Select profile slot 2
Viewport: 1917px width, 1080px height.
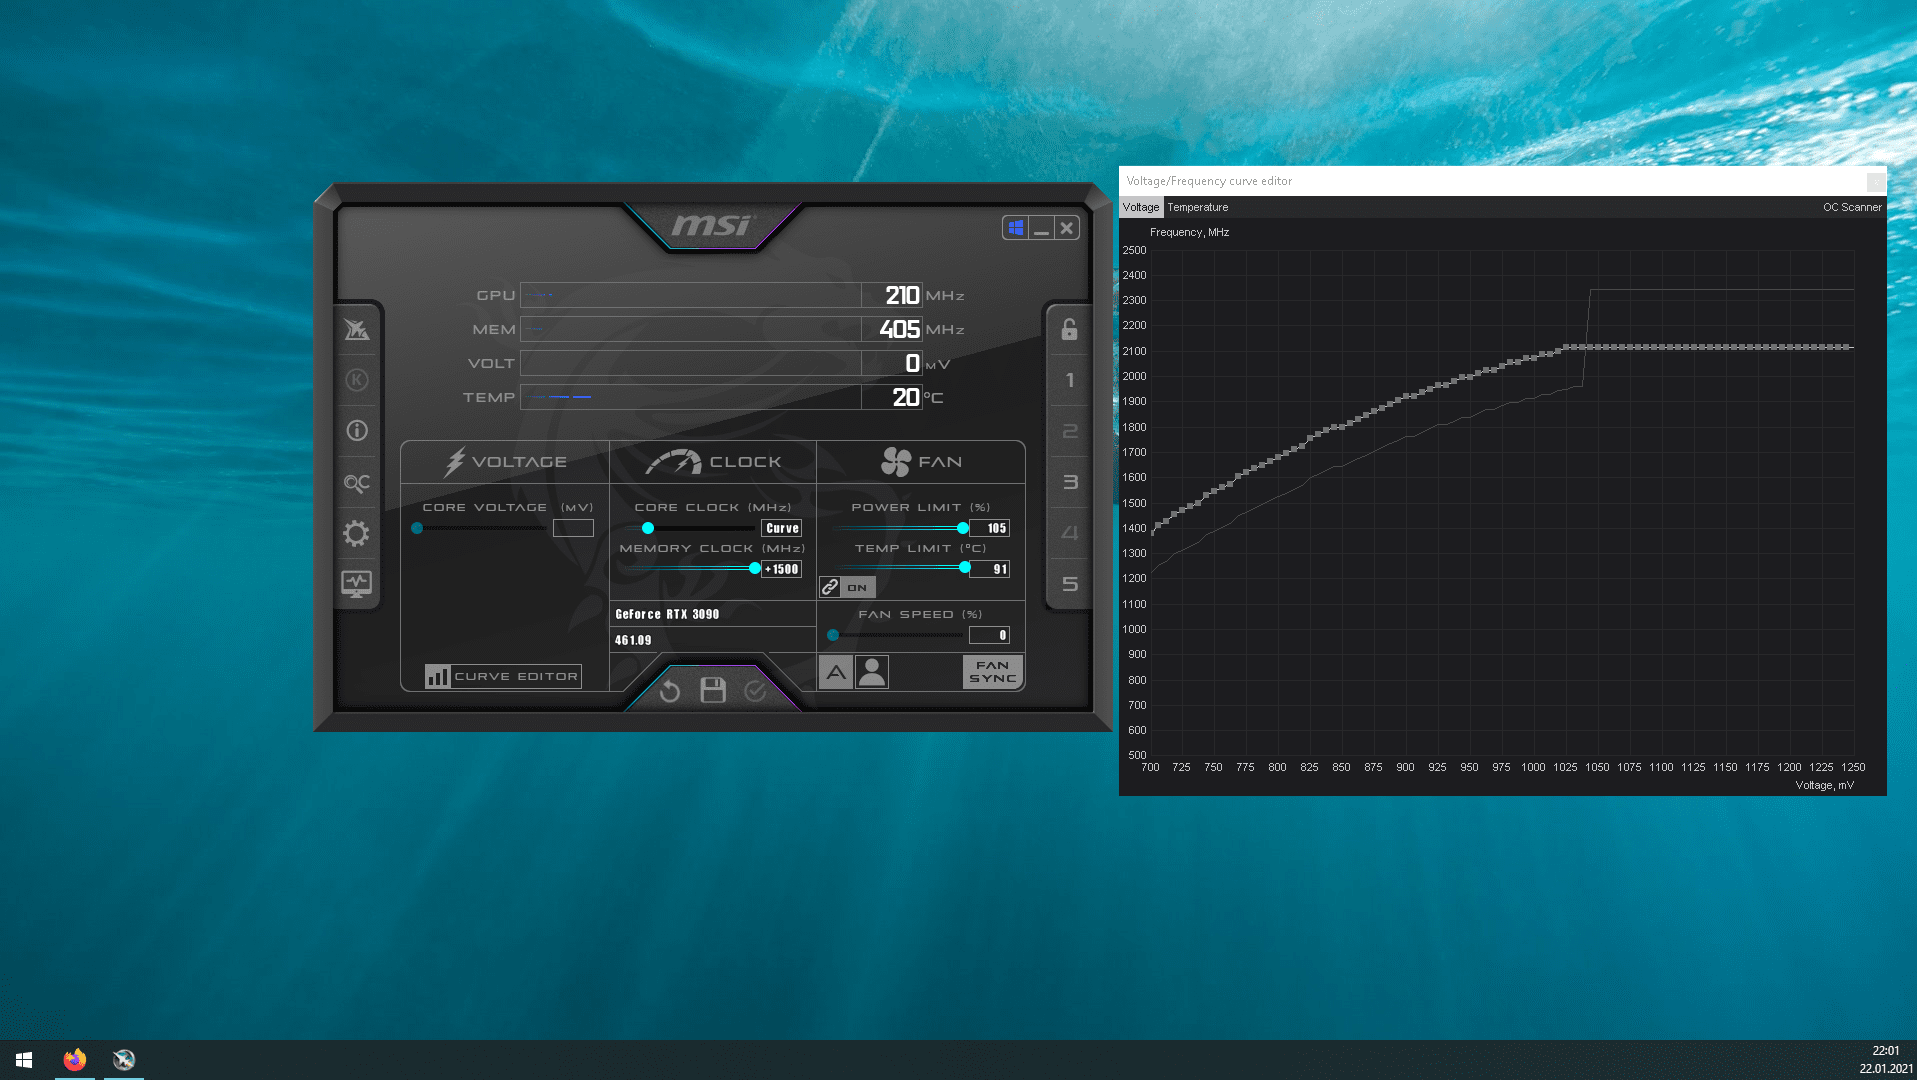(x=1069, y=431)
